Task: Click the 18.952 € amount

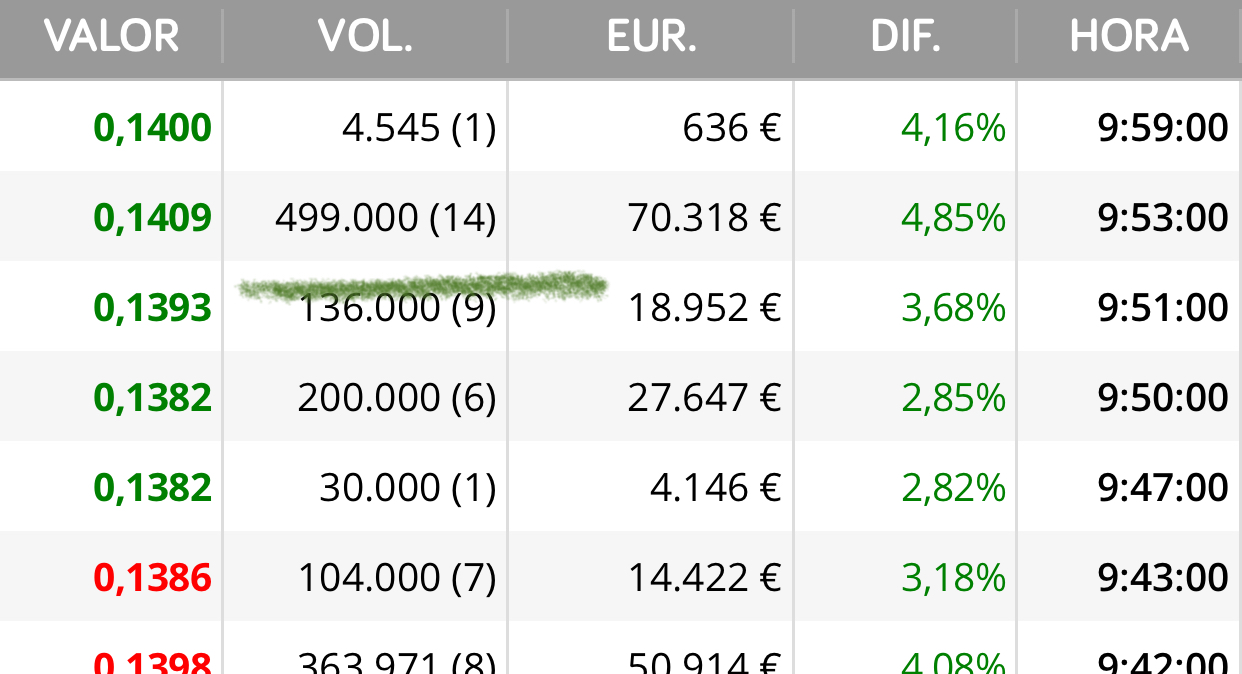Action: [704, 308]
